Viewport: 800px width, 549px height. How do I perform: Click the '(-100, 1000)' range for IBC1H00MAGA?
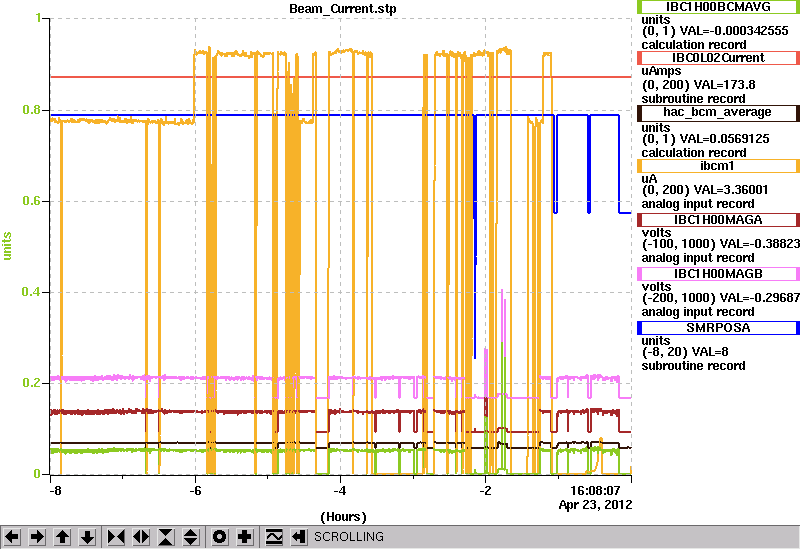pos(679,244)
